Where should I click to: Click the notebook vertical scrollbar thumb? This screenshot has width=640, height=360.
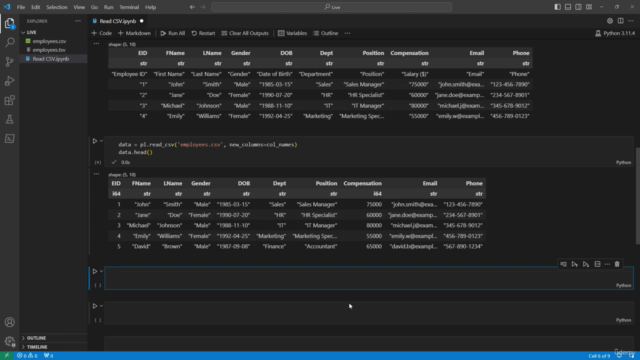click(637, 196)
